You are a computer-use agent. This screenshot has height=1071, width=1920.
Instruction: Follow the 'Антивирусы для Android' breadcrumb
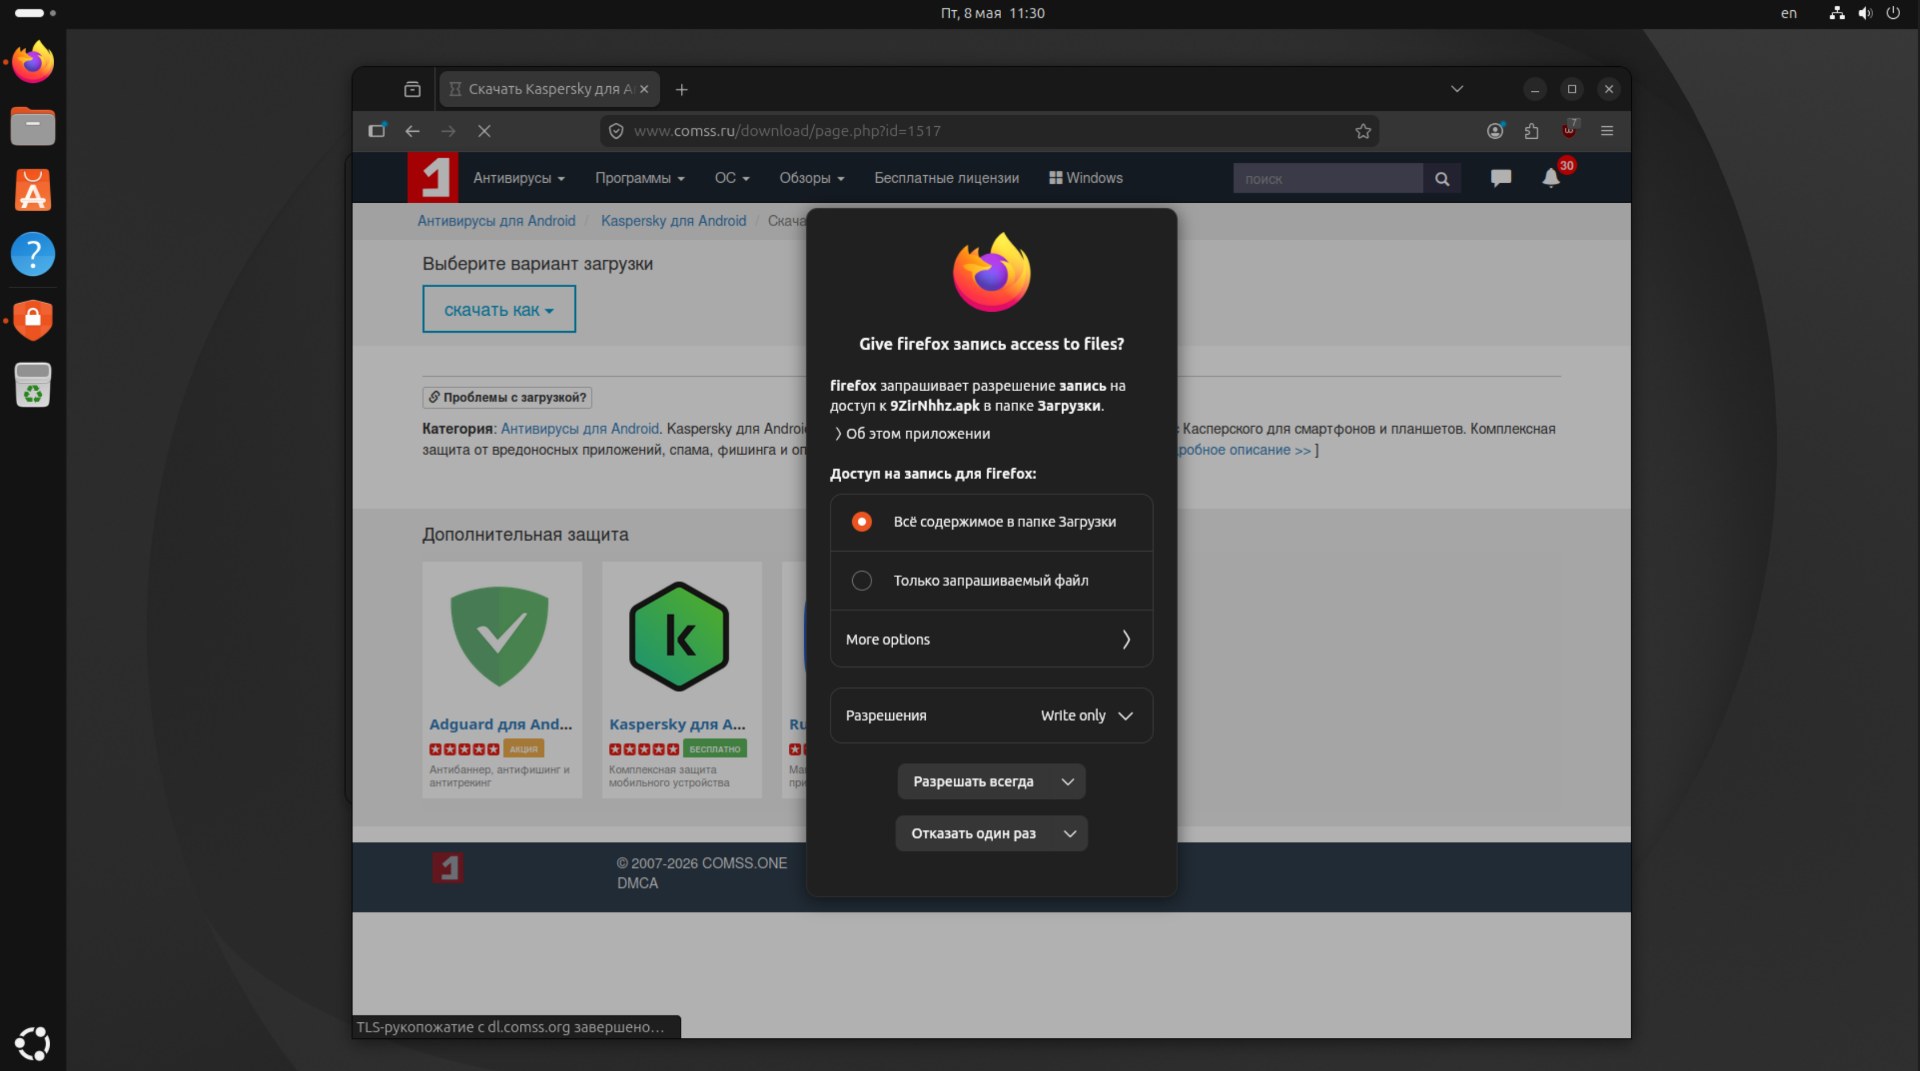[x=496, y=221]
